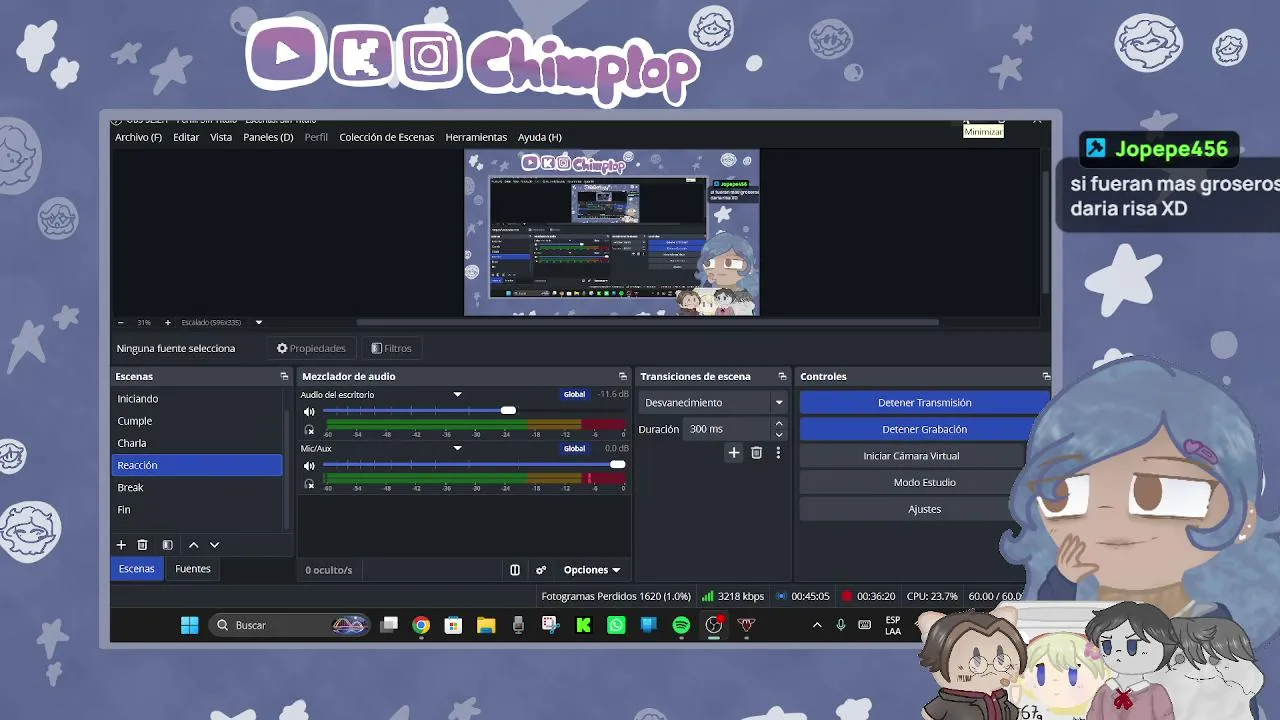Open the Desvanecimiento transition dropdown
This screenshot has height=720, width=1280.
tap(713, 403)
